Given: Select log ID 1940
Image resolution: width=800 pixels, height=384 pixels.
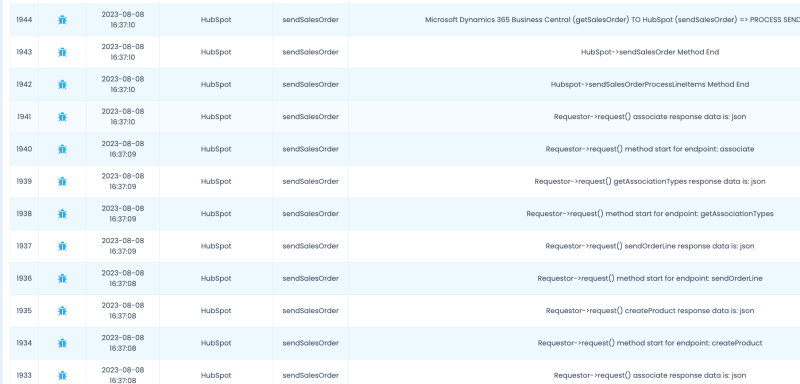Looking at the screenshot, I should [24, 149].
